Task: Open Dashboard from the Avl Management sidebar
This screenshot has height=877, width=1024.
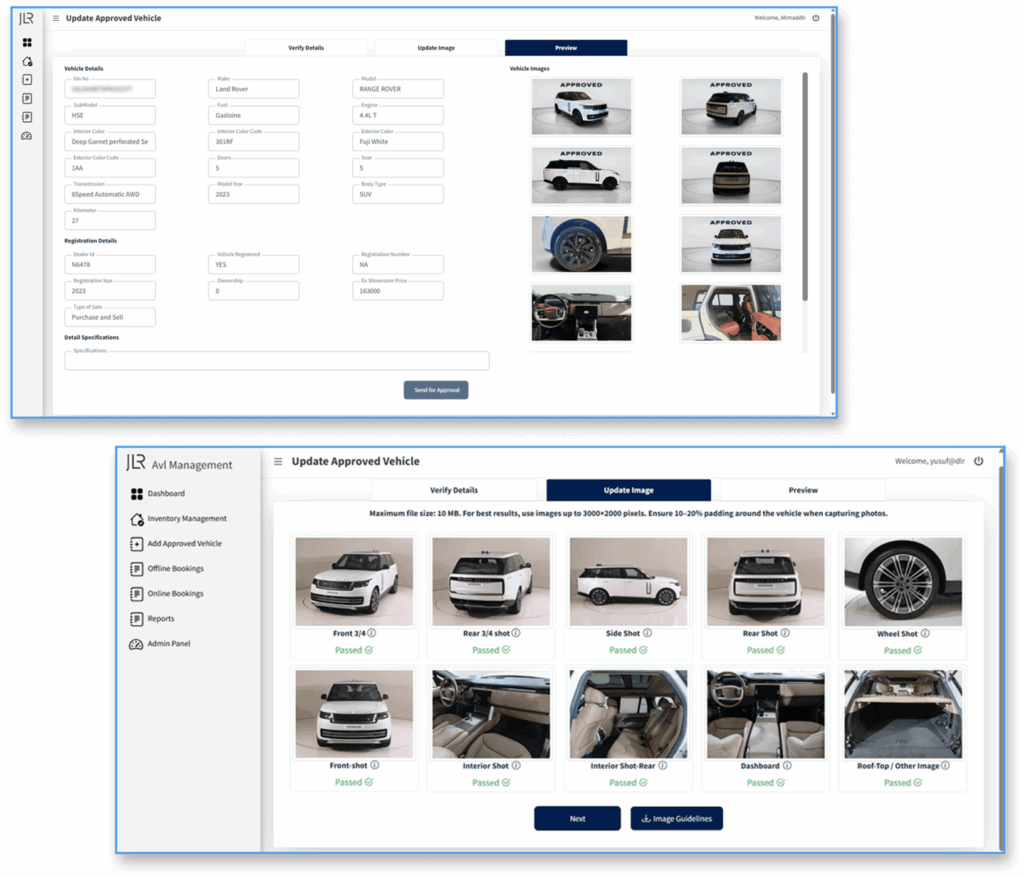Action: click(165, 494)
